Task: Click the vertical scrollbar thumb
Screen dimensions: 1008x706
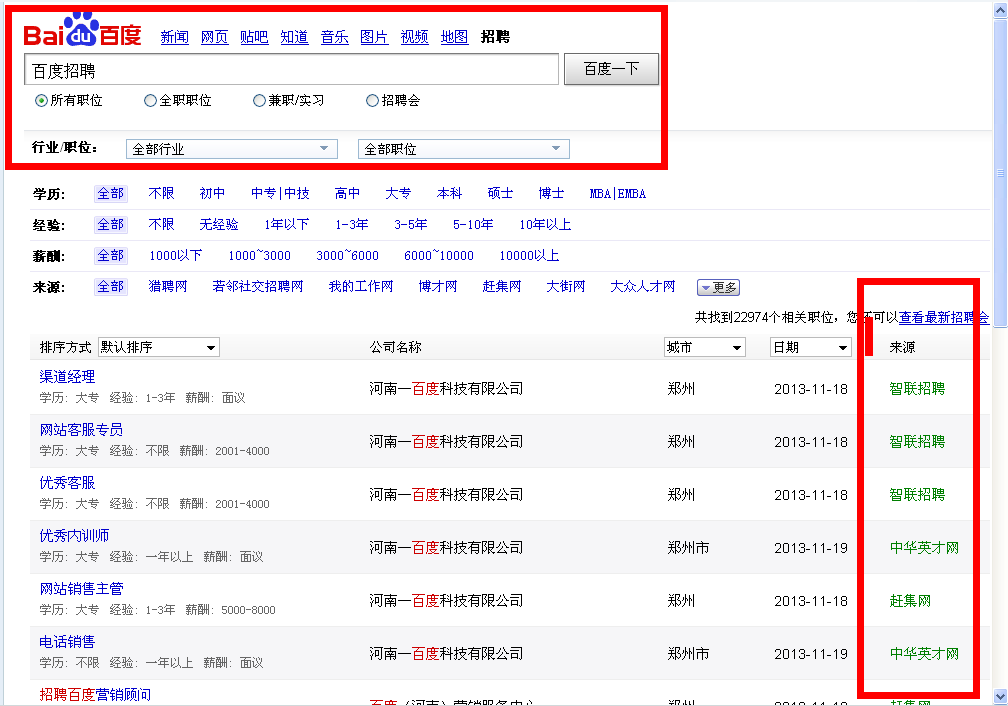Action: pos(1000,173)
